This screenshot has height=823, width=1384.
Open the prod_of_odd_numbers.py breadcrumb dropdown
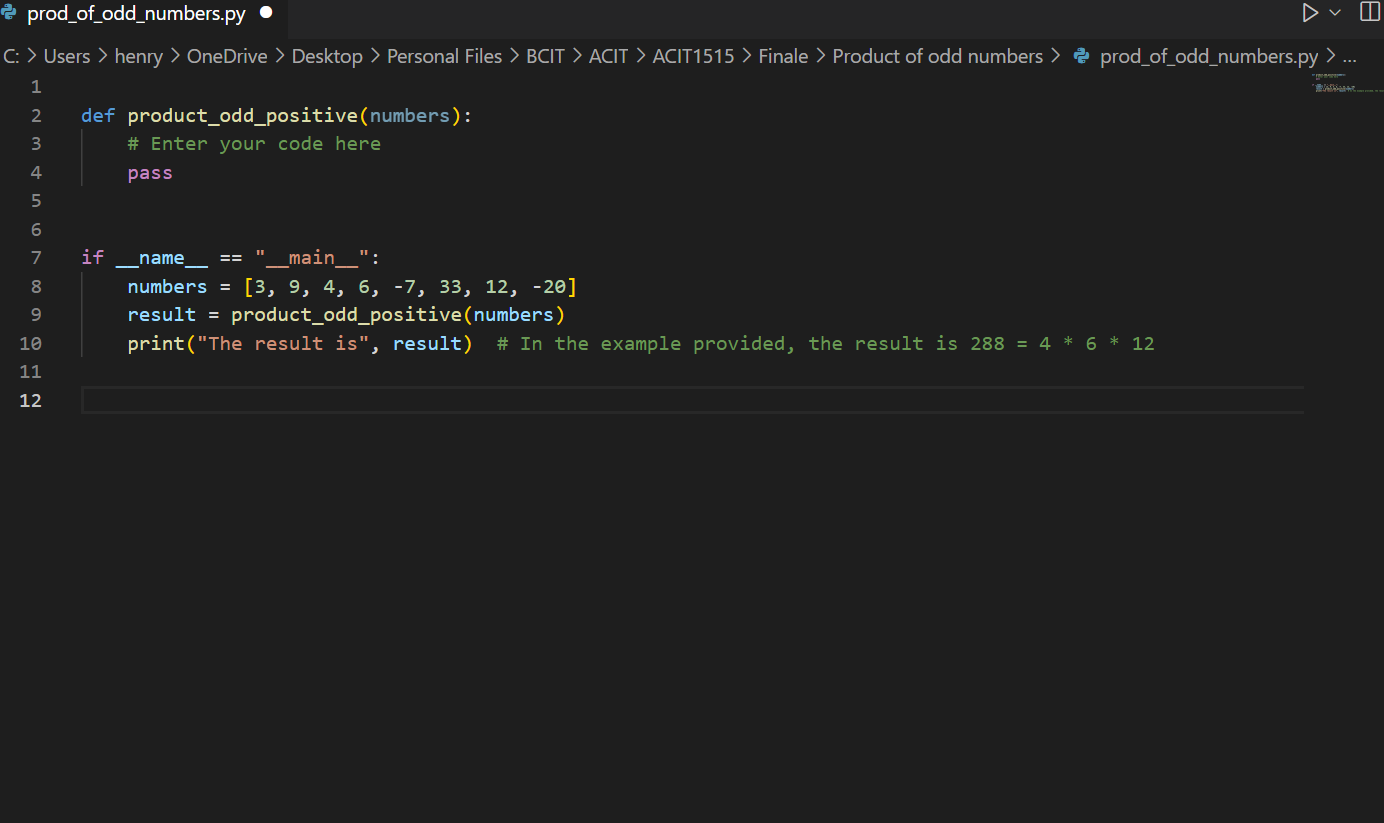(1208, 56)
